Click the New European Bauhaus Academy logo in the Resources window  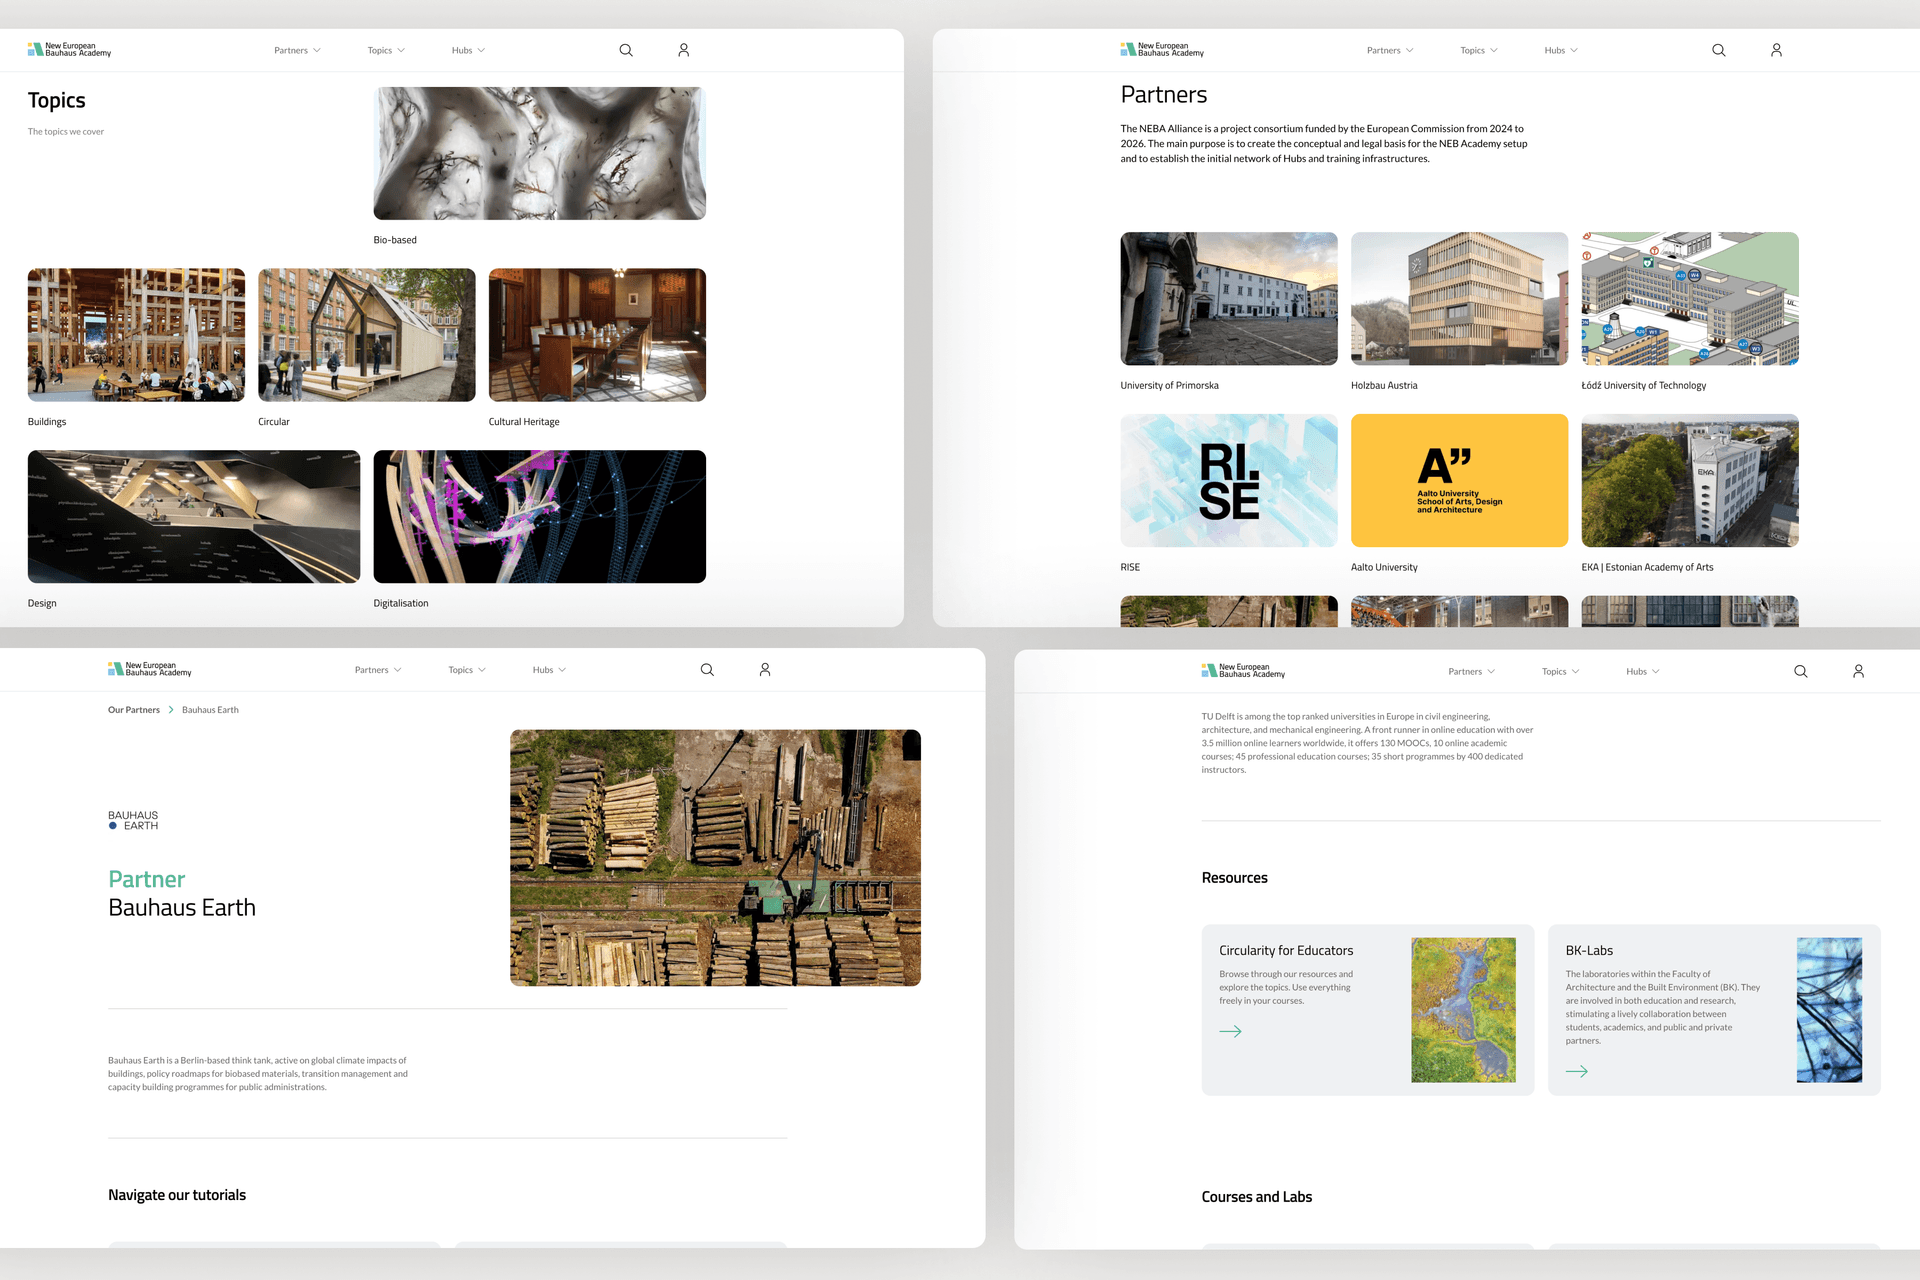coord(1243,671)
